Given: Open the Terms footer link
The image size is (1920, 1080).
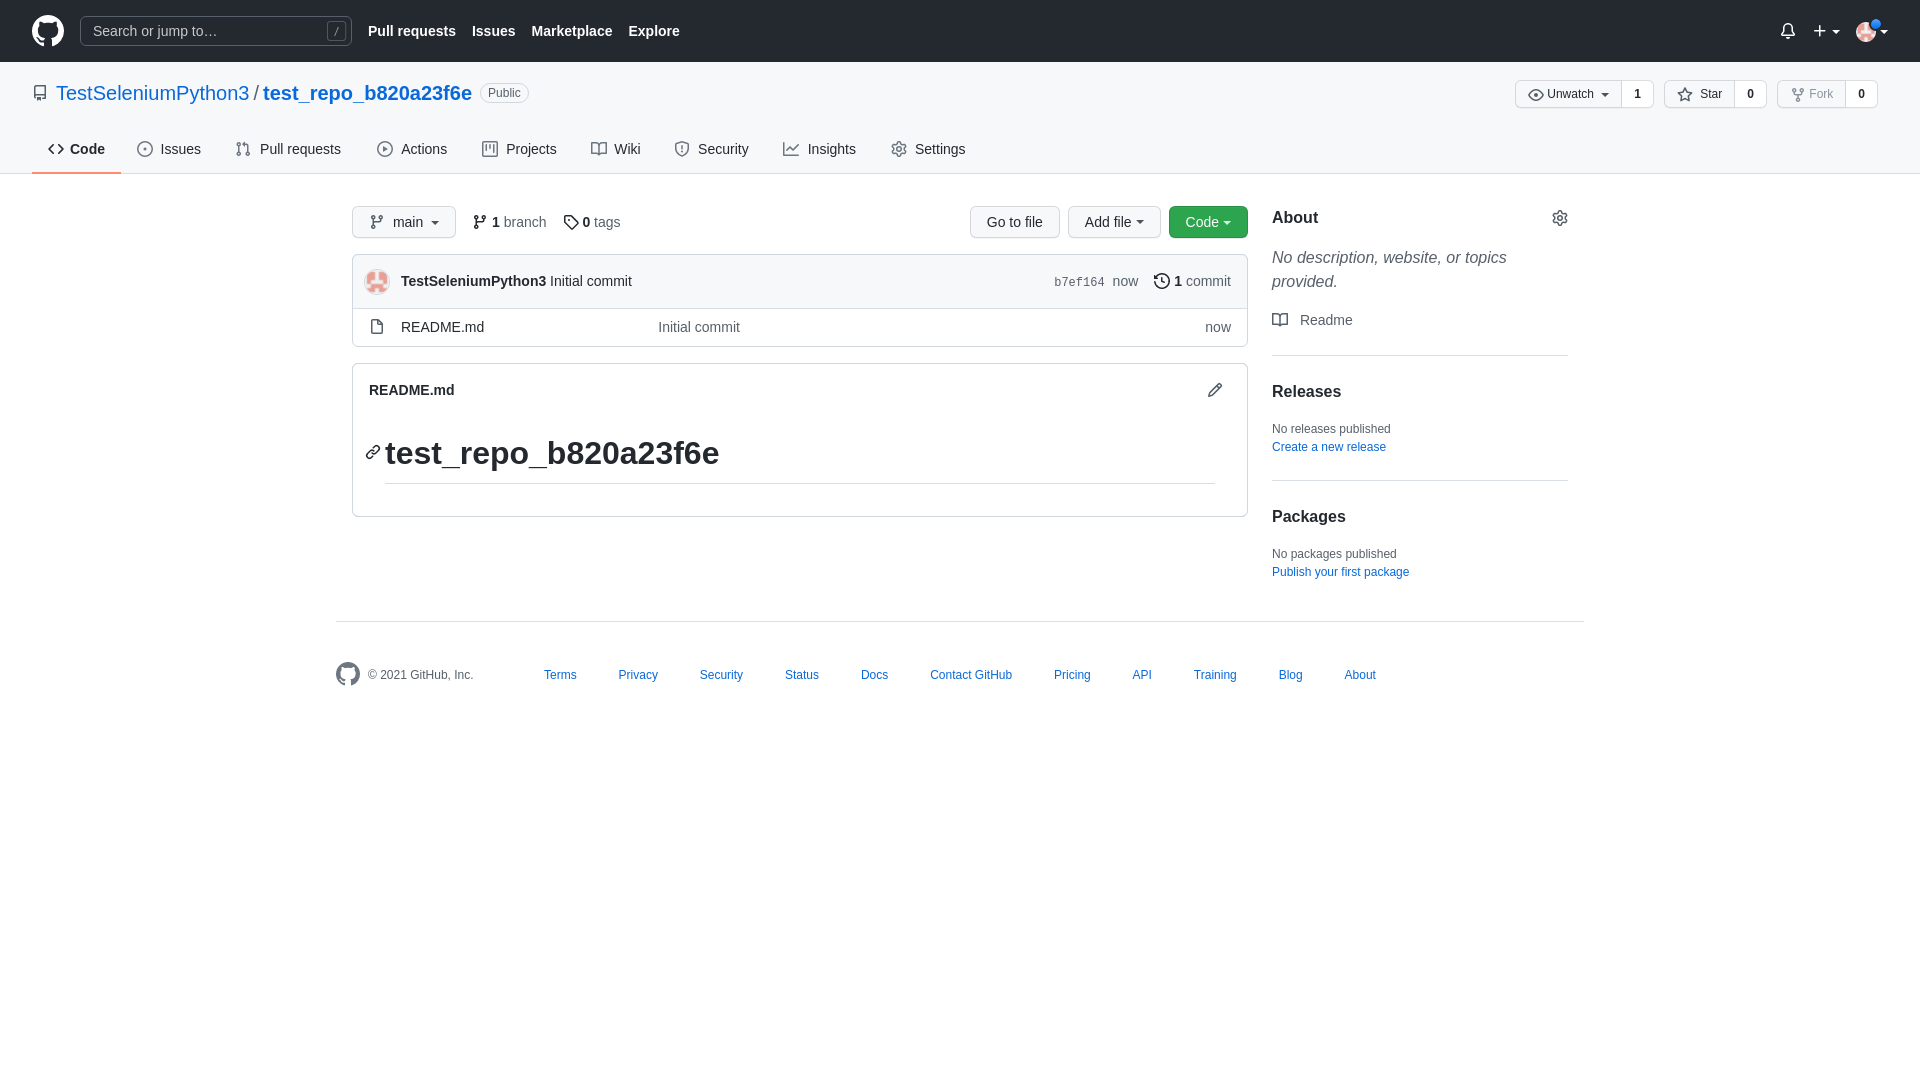Looking at the screenshot, I should click(x=560, y=675).
